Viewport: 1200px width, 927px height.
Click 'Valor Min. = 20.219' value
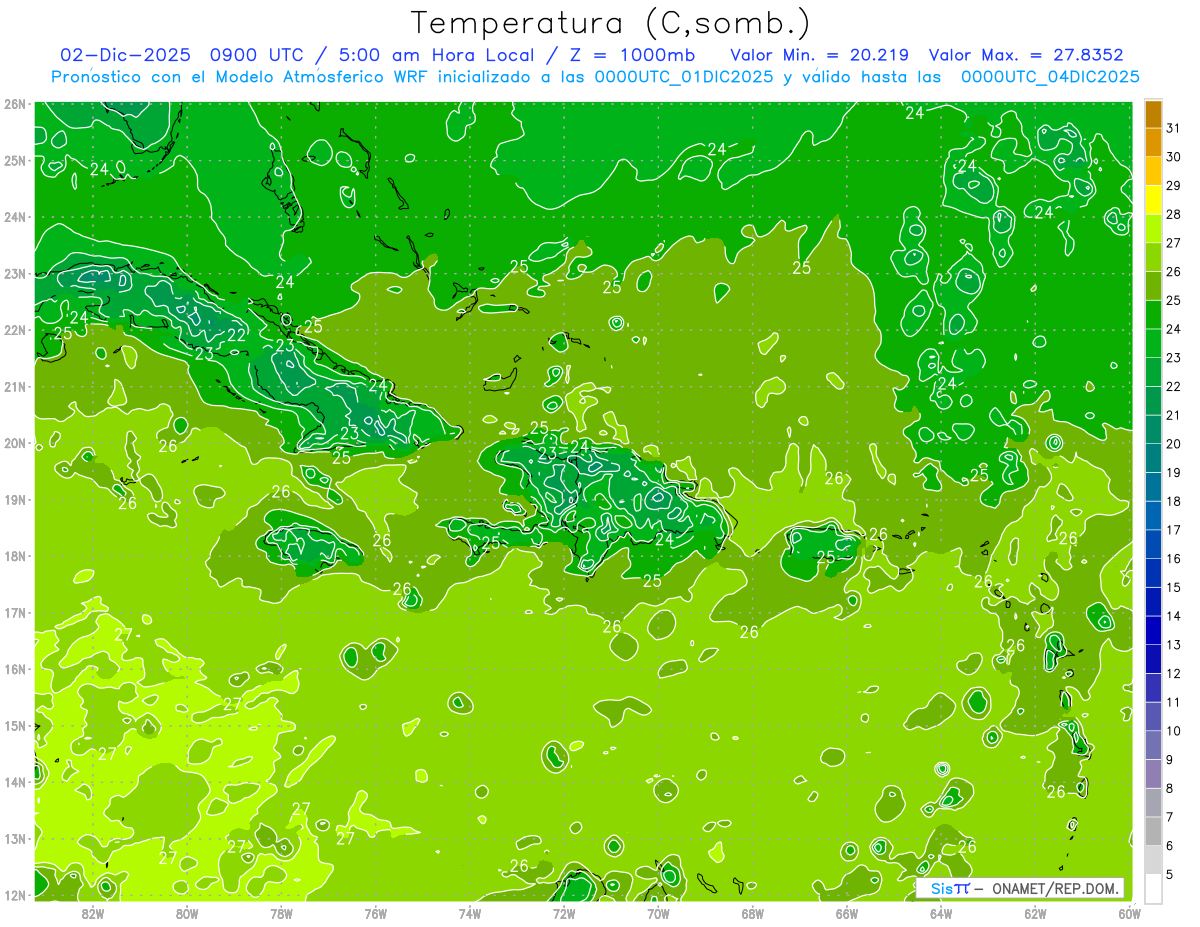821,54
